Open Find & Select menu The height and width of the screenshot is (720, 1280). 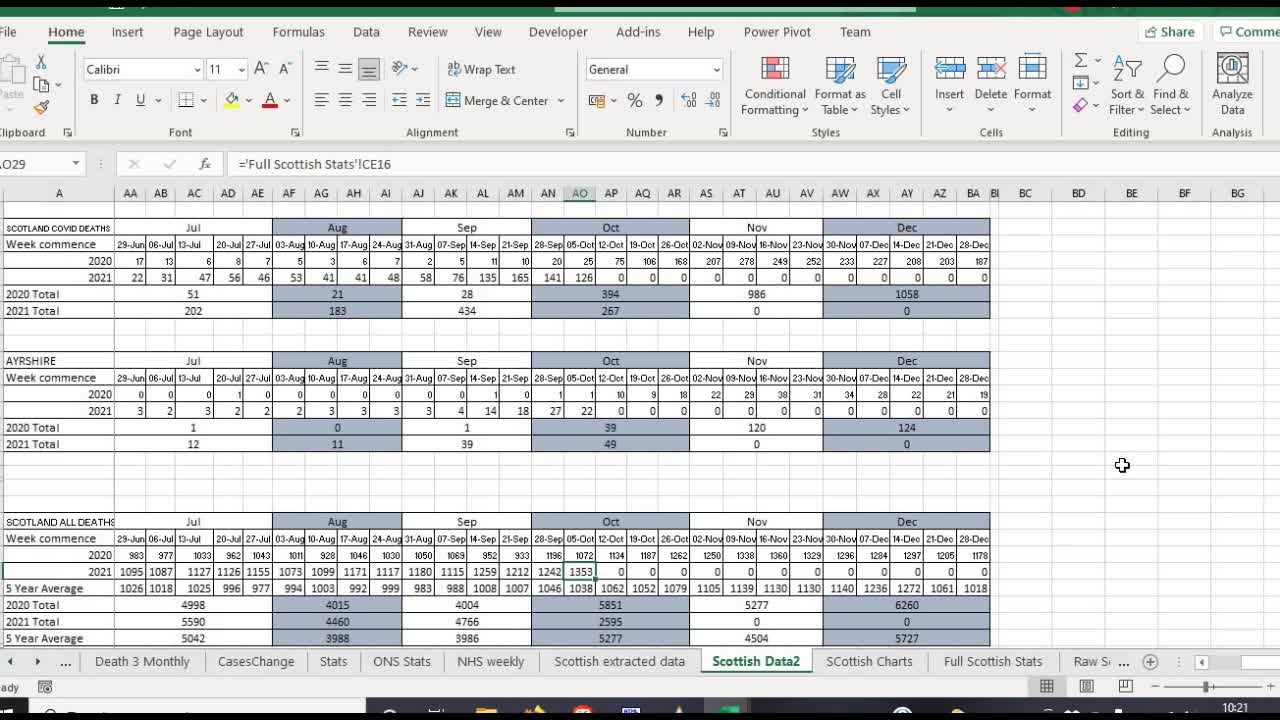1170,86
